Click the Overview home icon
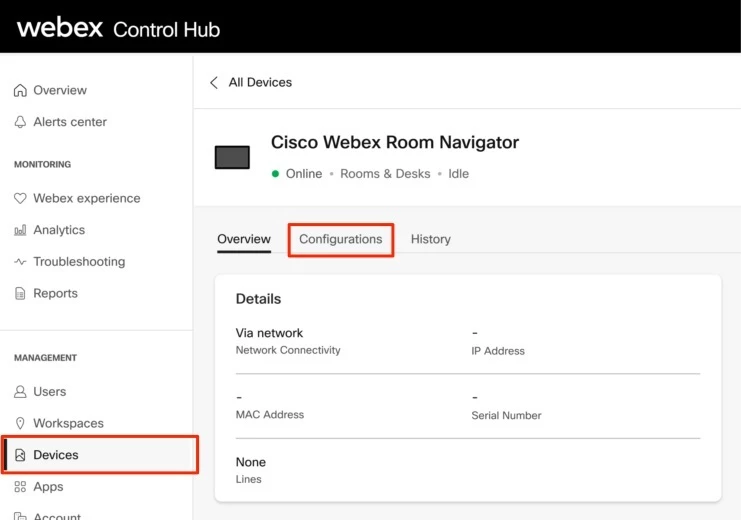 20,90
